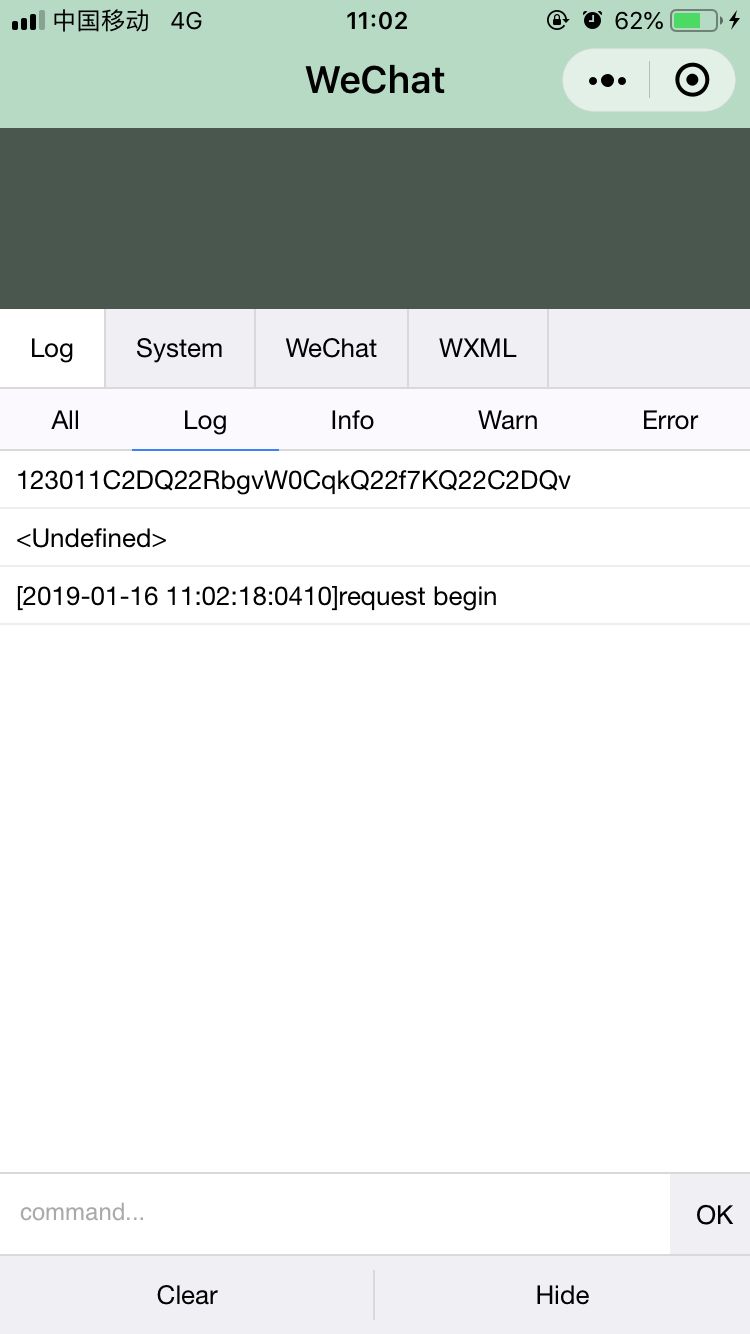The image size is (750, 1334).
Task: Show only Info level logs
Action: click(352, 420)
